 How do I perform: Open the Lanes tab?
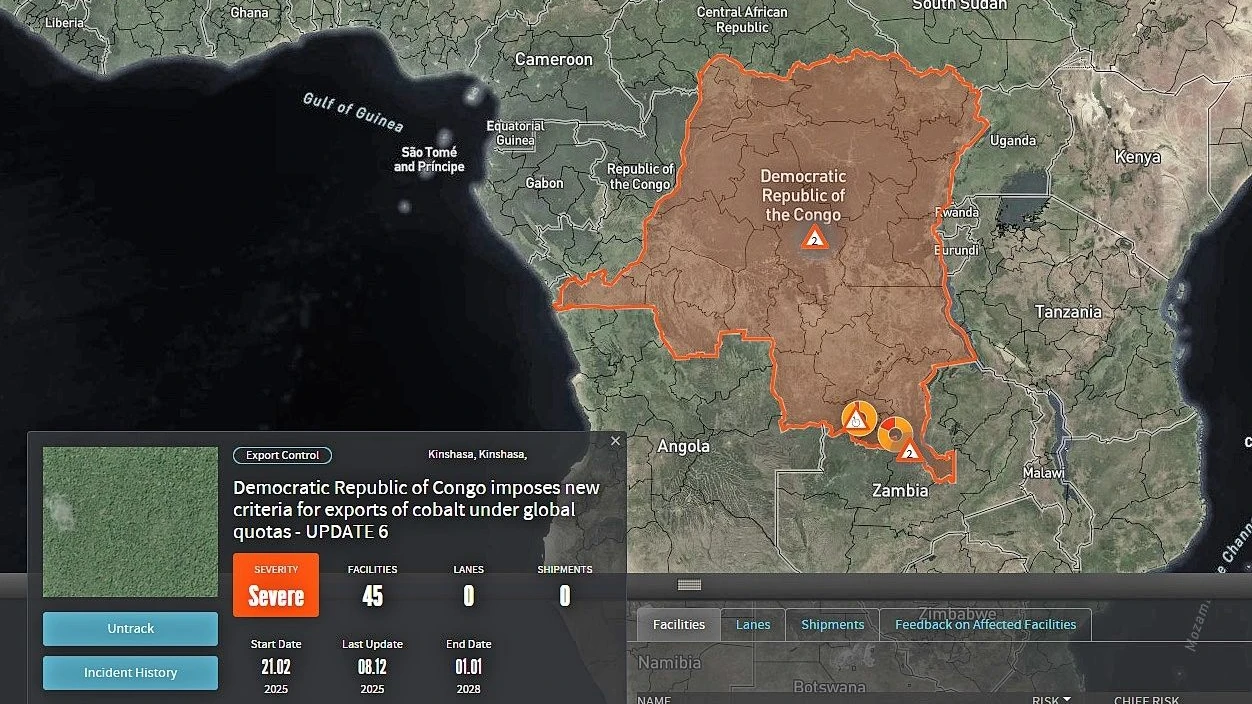753,625
